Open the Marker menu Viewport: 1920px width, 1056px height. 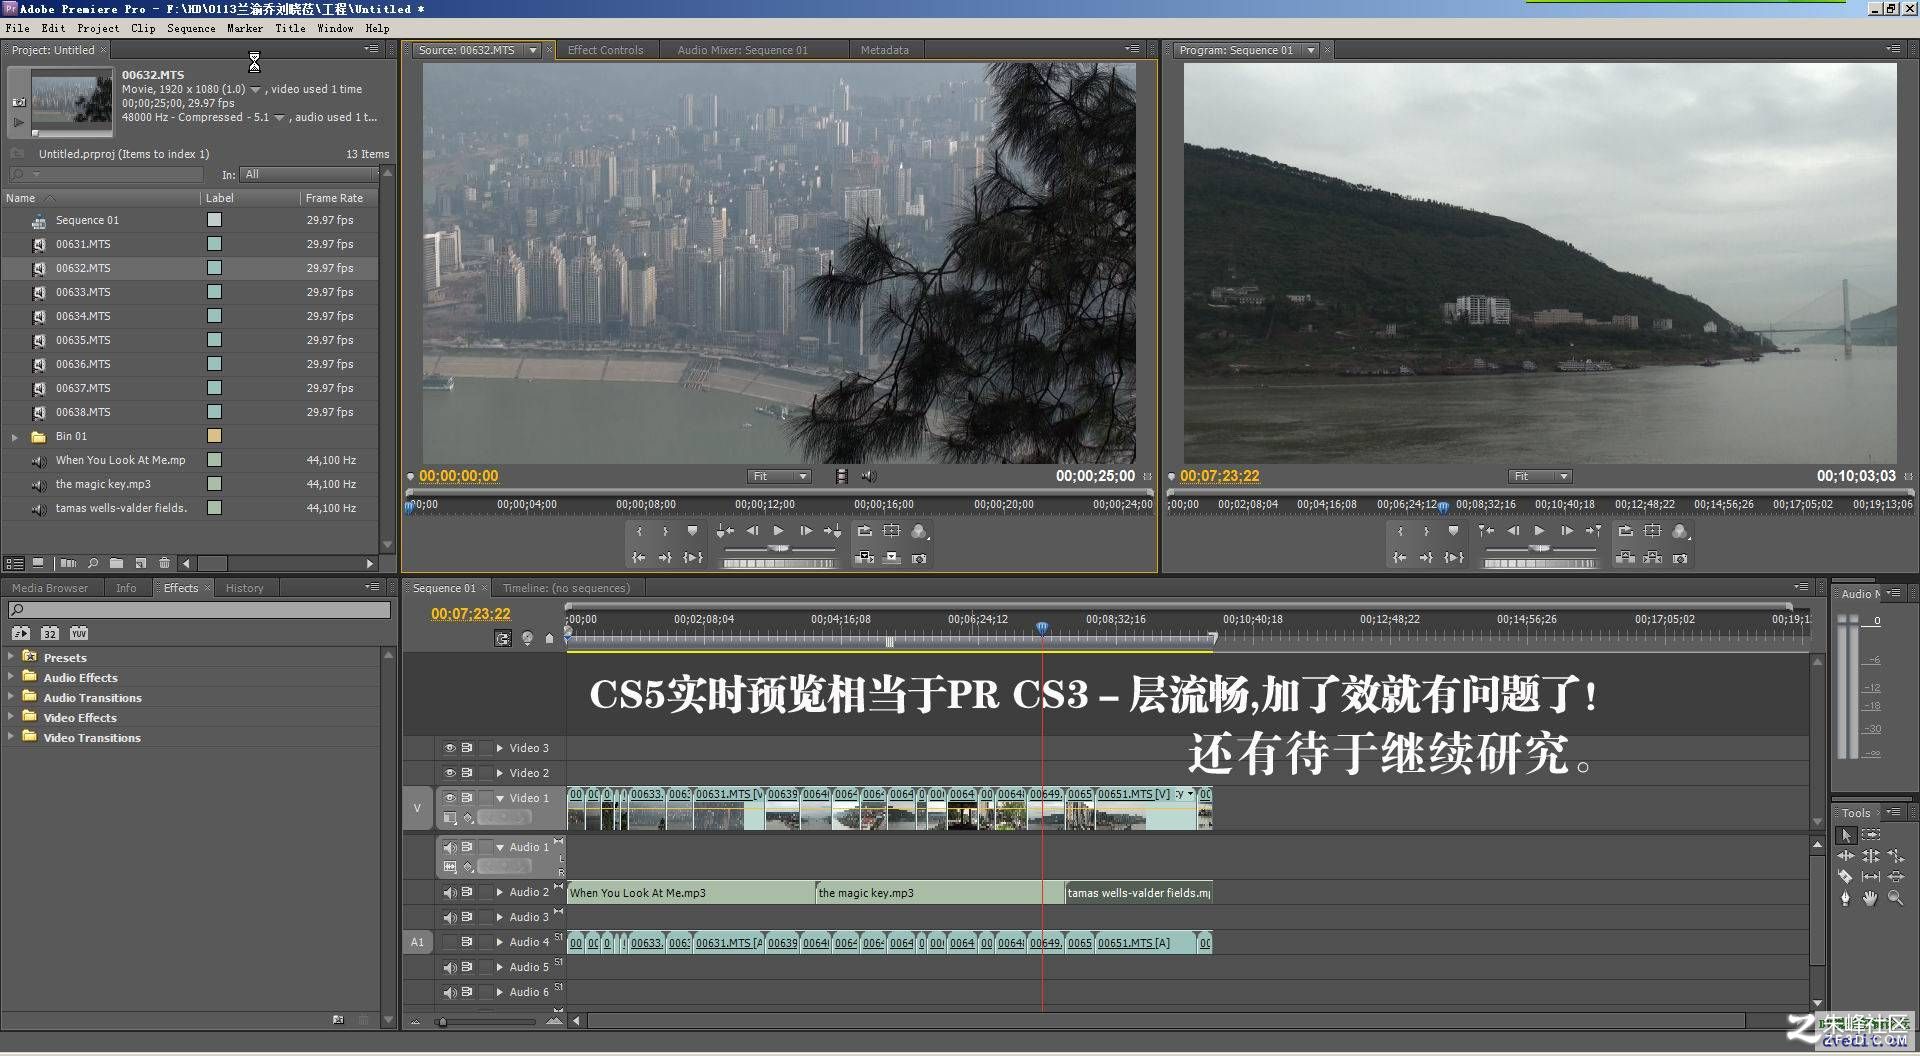click(x=244, y=28)
